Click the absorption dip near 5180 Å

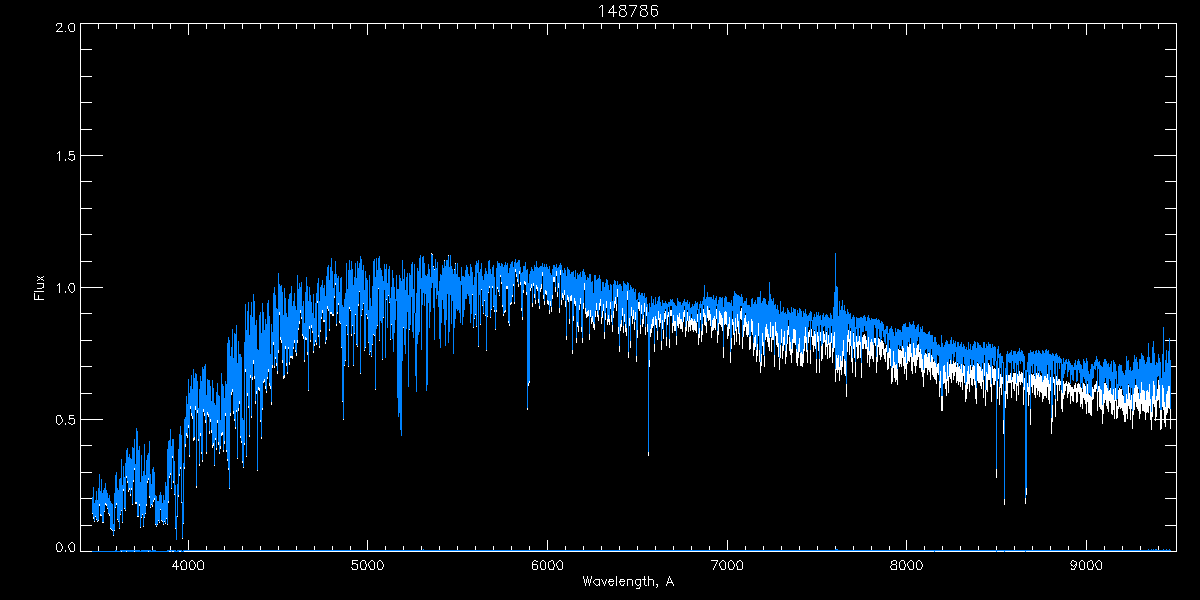point(401,432)
